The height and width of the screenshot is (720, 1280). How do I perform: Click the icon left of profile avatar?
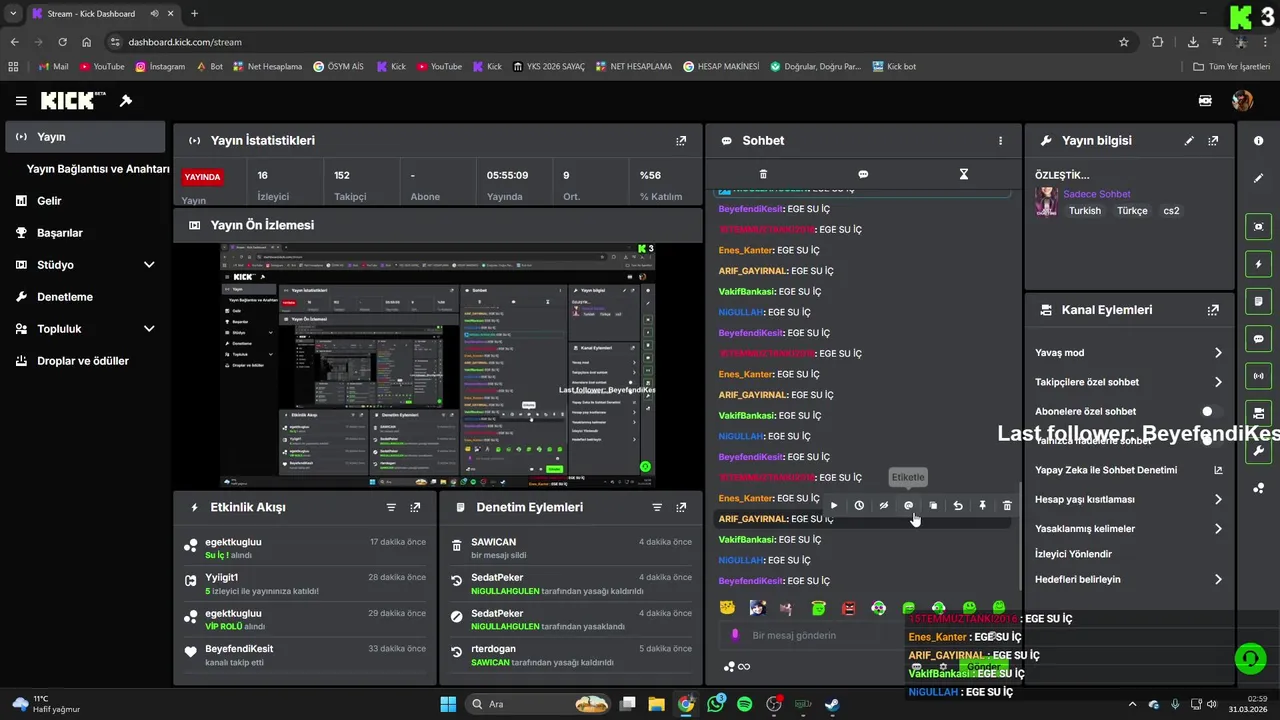click(1205, 101)
